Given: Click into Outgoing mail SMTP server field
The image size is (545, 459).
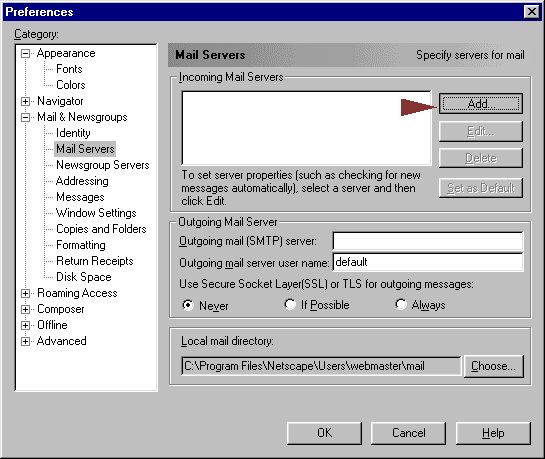Looking at the screenshot, I should tap(428, 241).
